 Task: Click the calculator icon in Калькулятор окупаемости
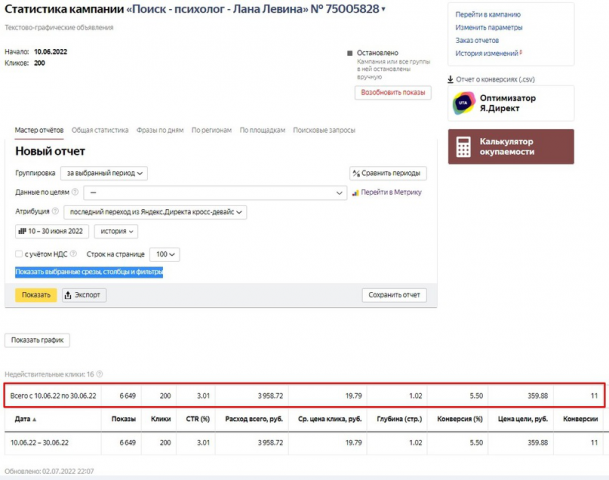pos(463,146)
